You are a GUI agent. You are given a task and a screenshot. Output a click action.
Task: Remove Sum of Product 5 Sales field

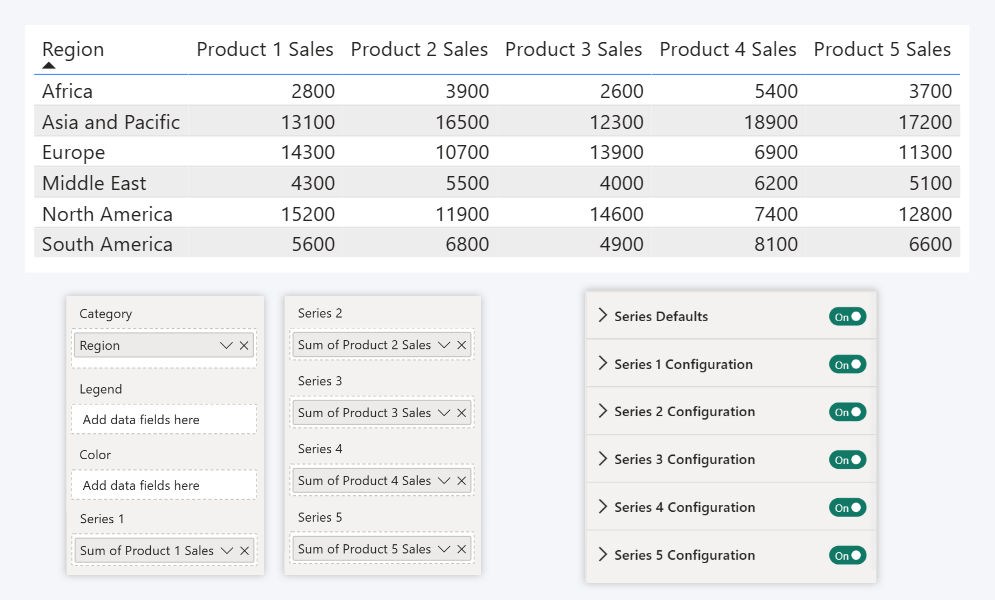(461, 549)
